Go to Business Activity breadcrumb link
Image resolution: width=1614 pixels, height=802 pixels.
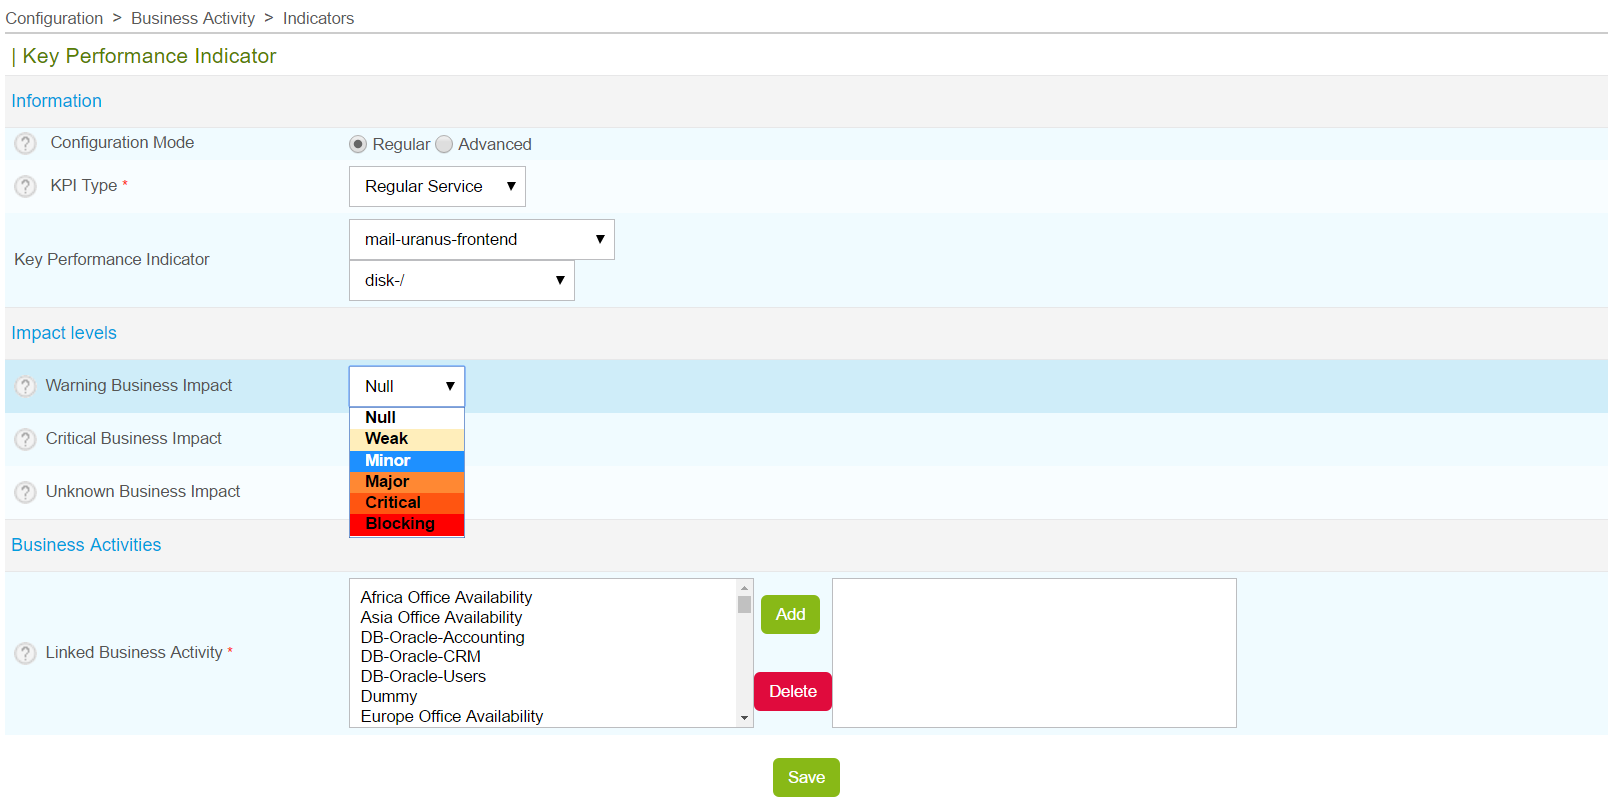pos(193,18)
